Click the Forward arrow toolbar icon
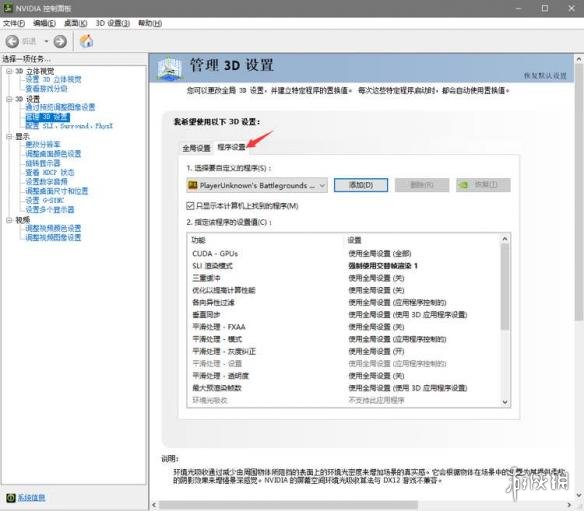Screen dimensions: 584x511 click(60, 41)
